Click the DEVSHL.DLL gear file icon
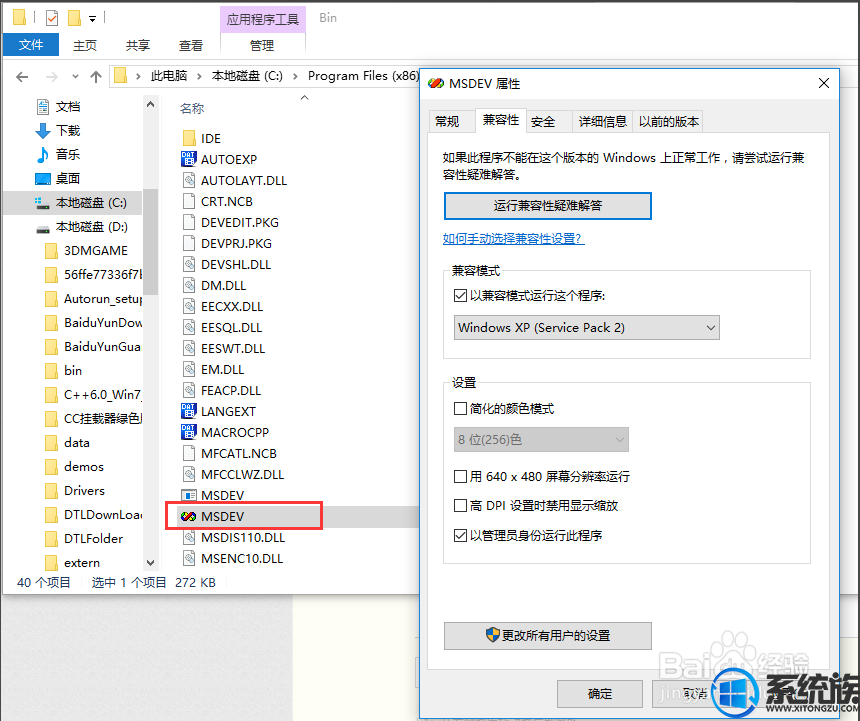860x721 pixels. [189, 264]
